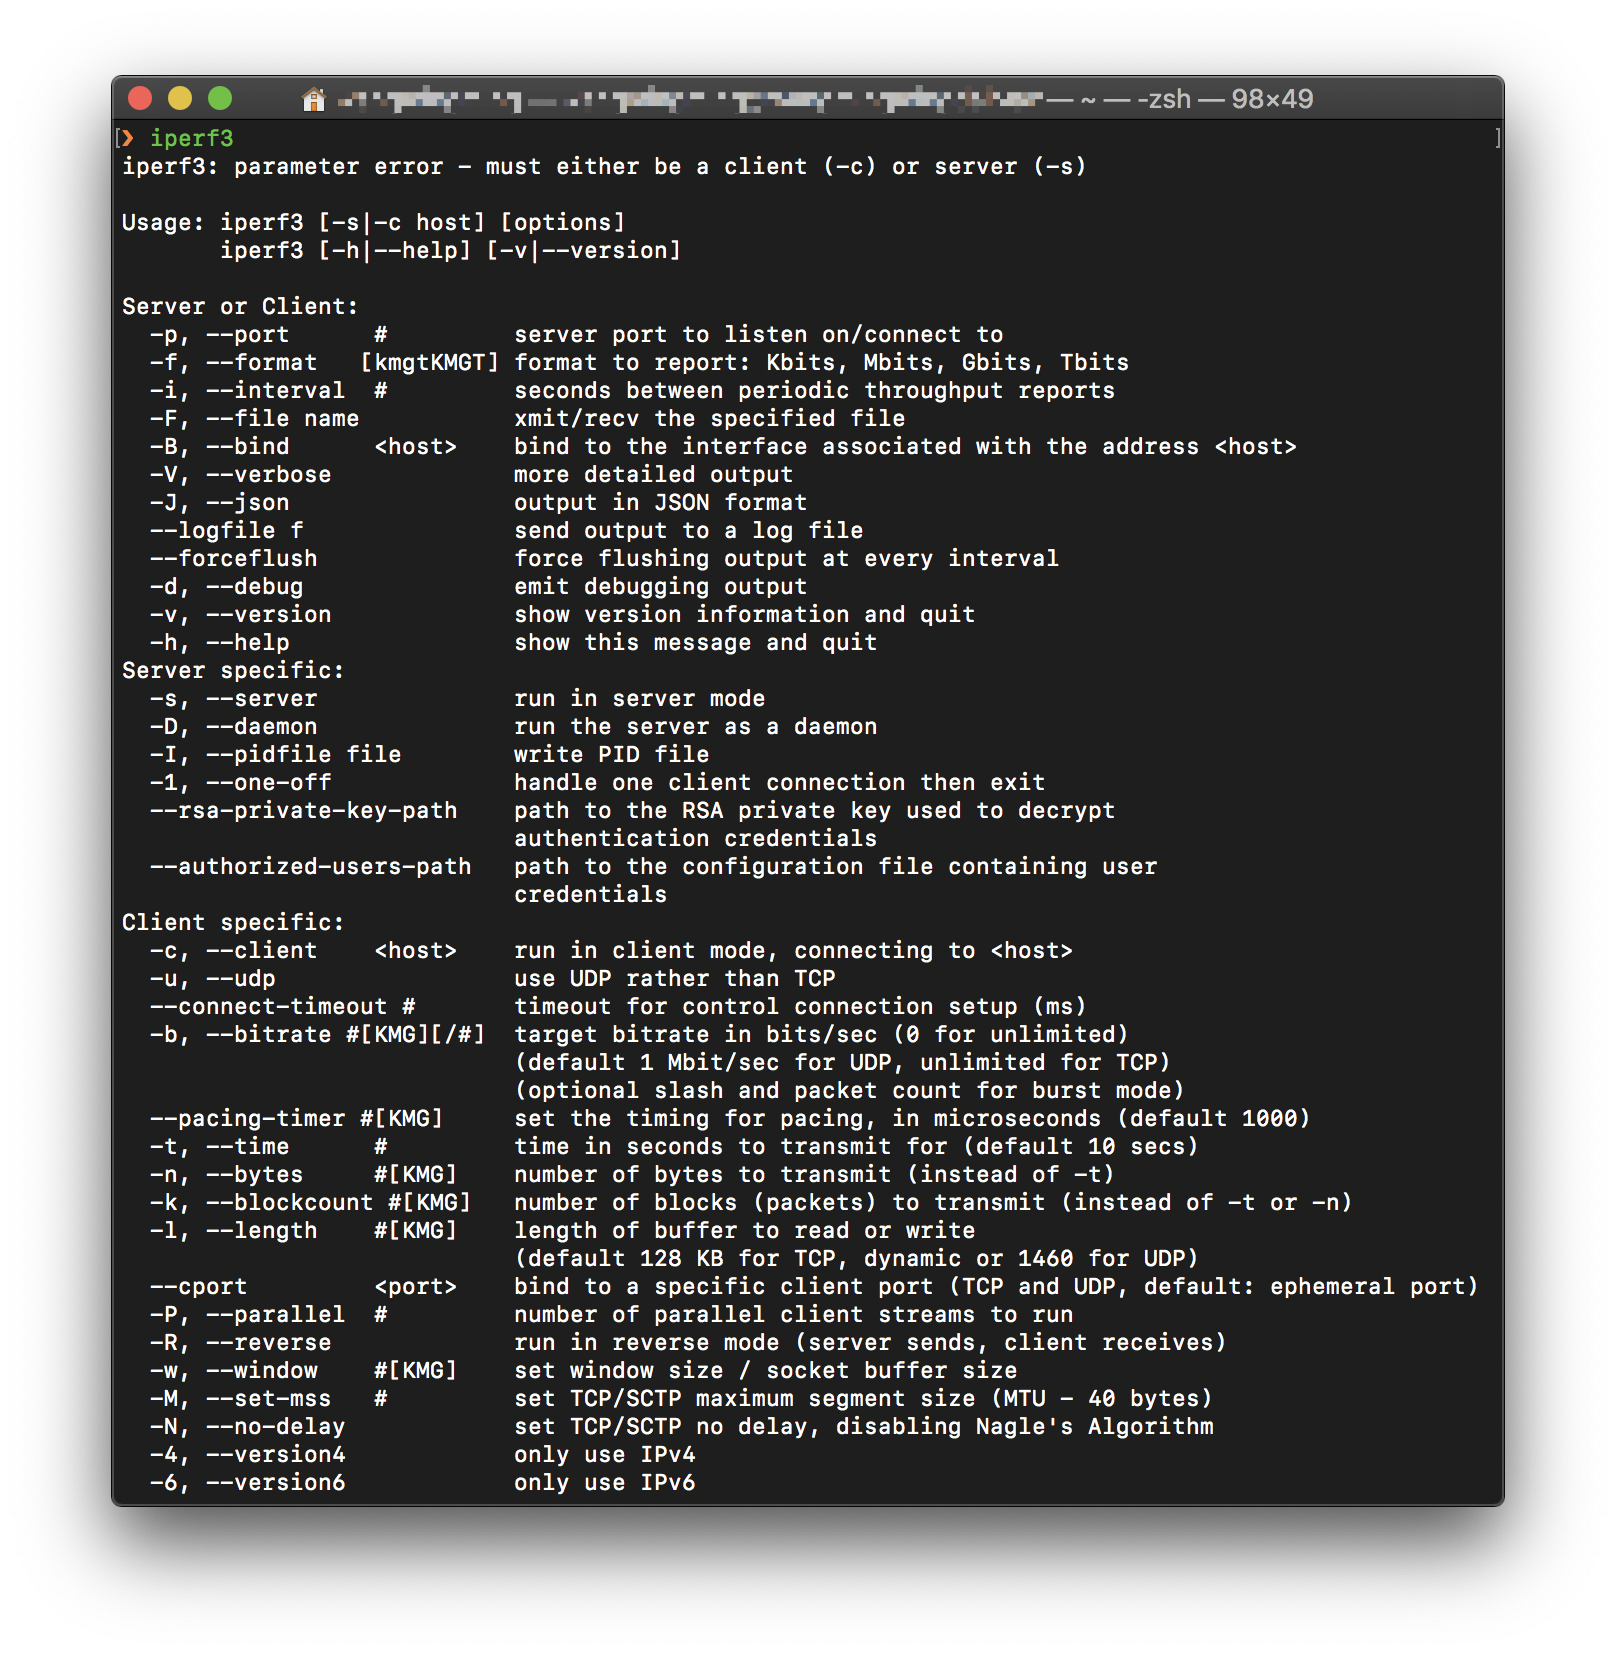The image size is (1616, 1654).
Task: Click the "-s, --server" option text
Action: pos(234,698)
